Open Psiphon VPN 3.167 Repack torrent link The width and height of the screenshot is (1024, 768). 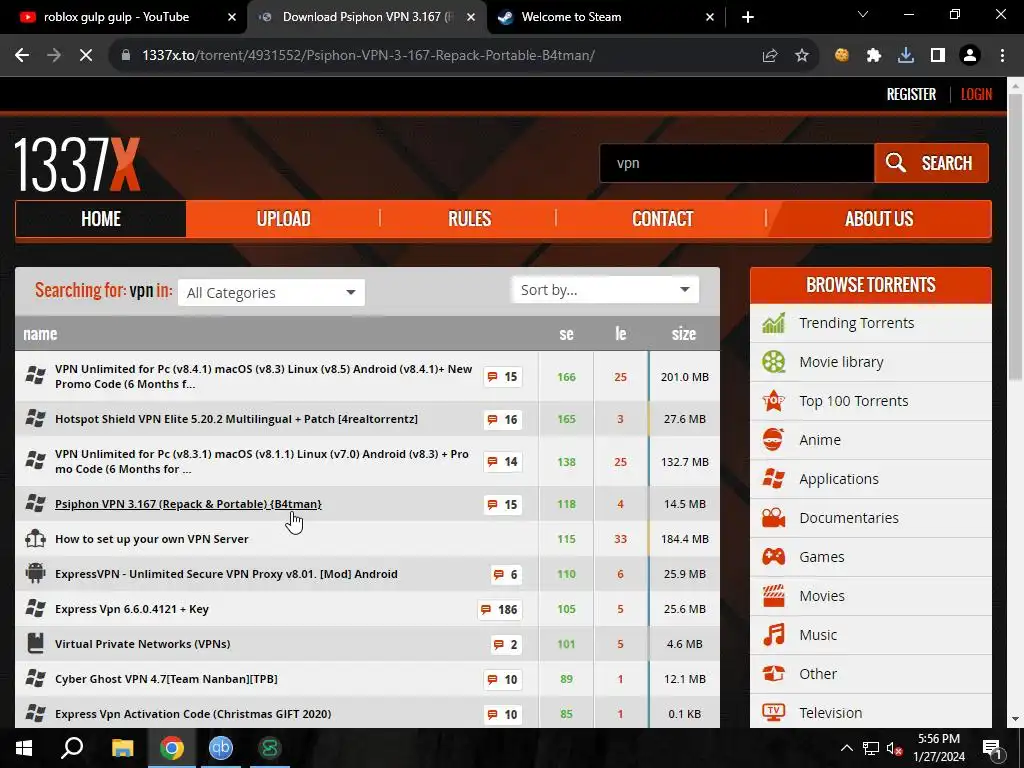[188, 504]
